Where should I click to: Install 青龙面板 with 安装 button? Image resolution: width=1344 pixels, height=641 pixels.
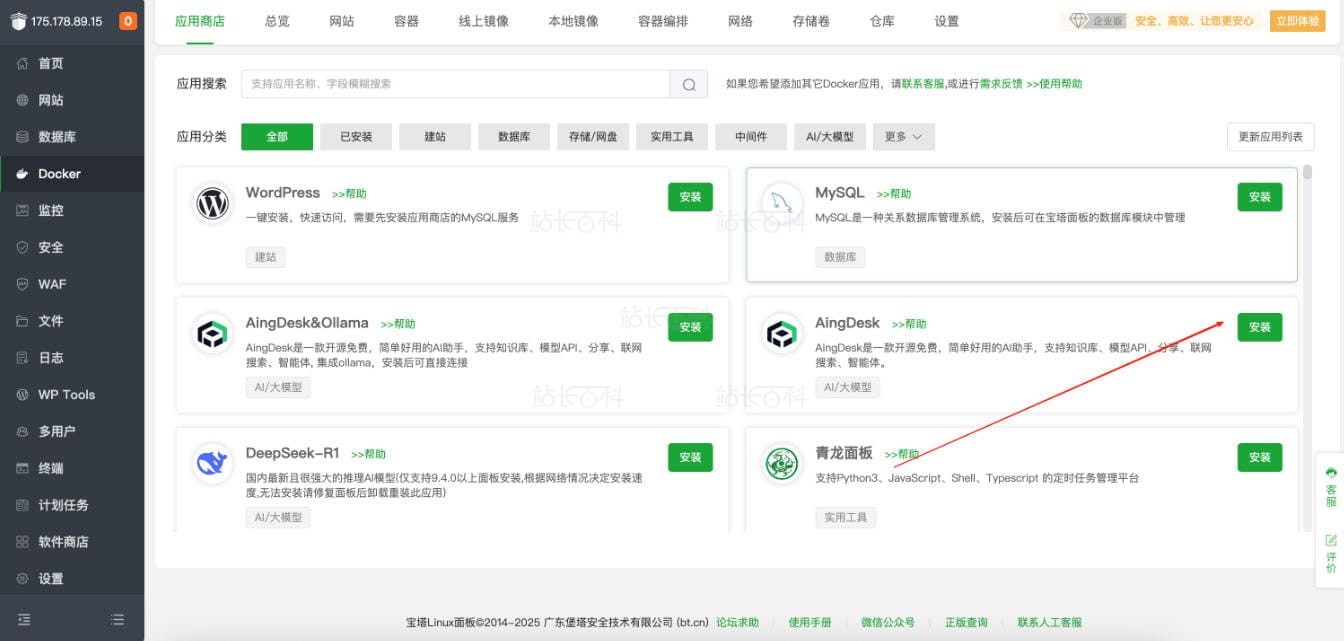(x=1259, y=457)
